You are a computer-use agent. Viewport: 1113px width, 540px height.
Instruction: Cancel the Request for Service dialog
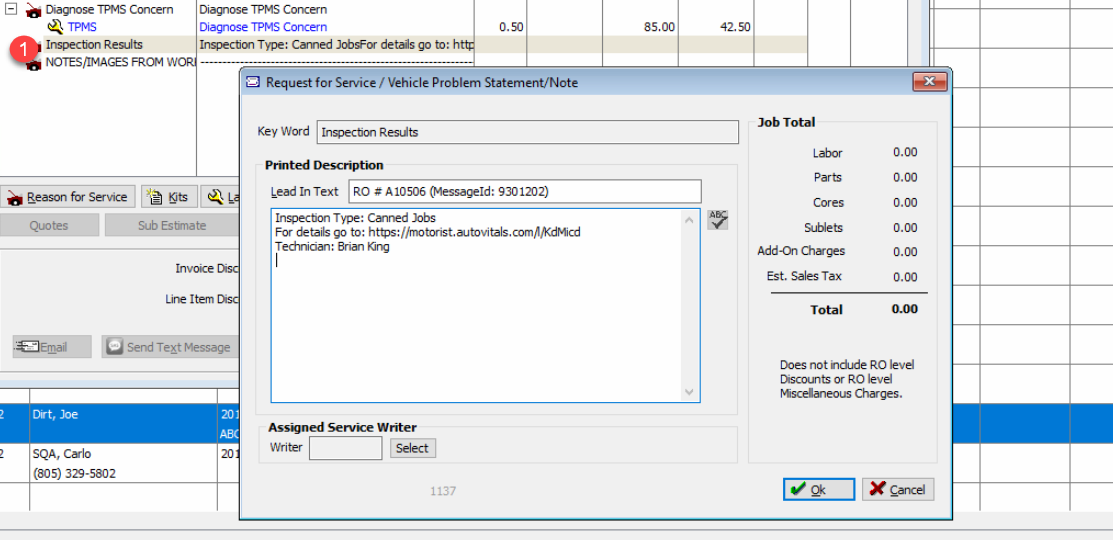[x=898, y=490]
